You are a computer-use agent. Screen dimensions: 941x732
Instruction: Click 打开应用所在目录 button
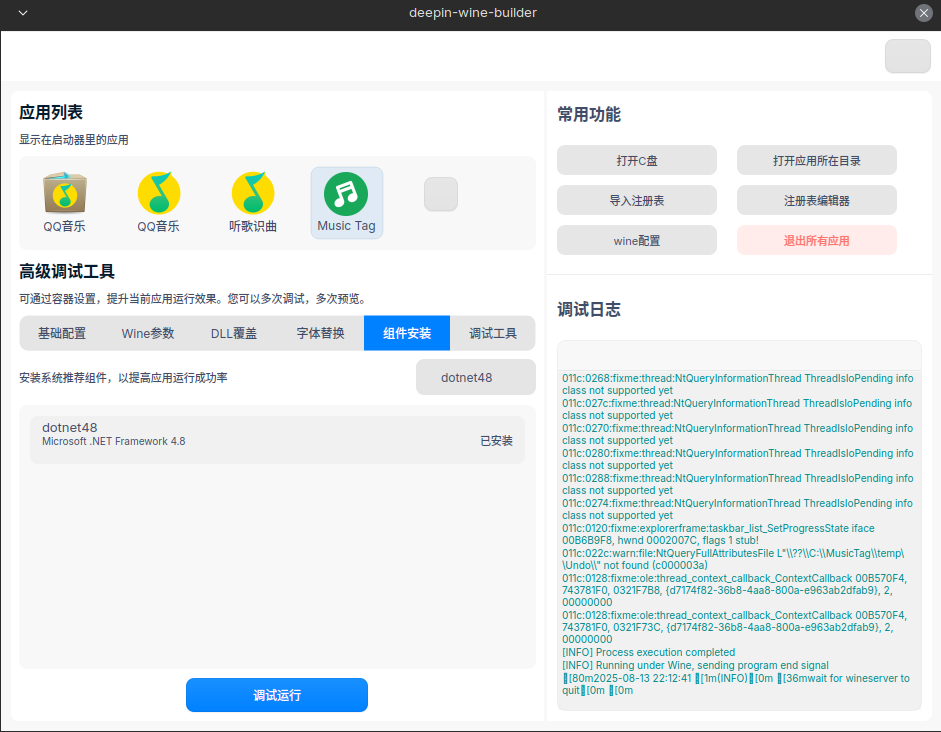817,160
